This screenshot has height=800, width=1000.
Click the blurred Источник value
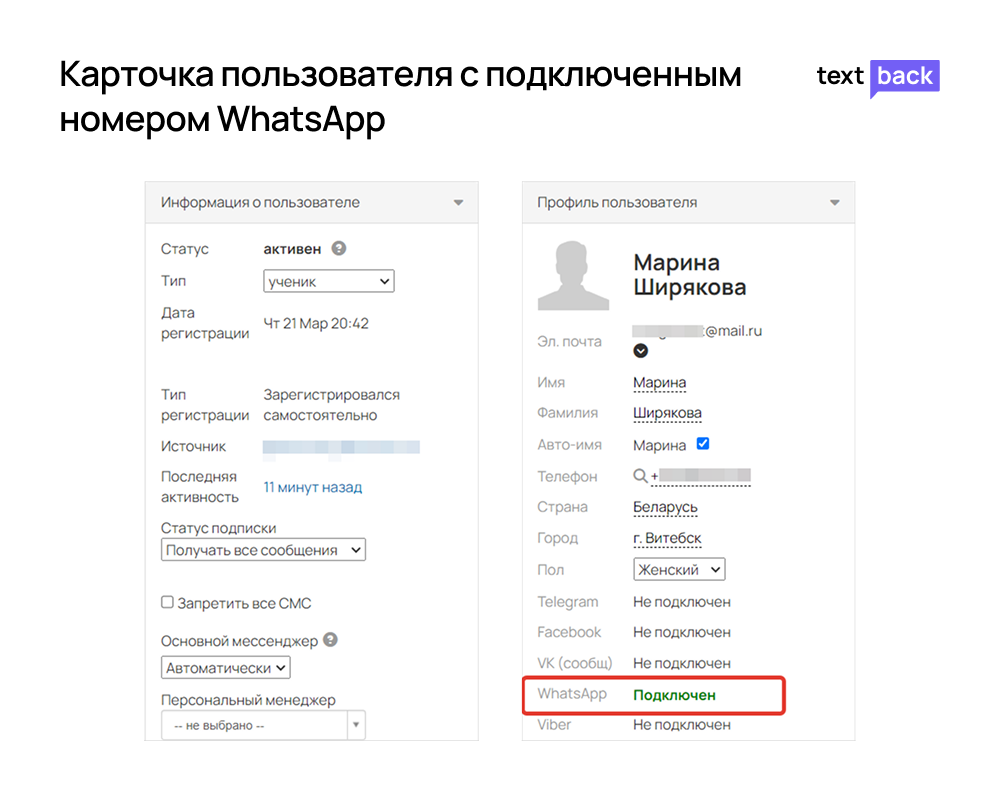(x=341, y=447)
